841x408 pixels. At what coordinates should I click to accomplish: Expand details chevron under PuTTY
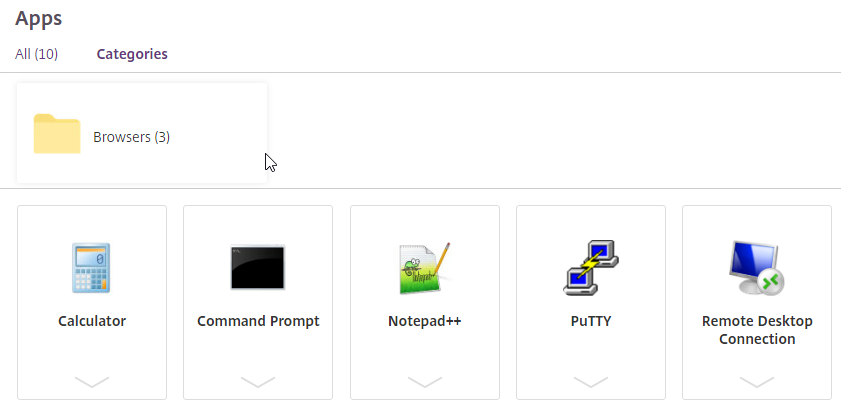[591, 382]
